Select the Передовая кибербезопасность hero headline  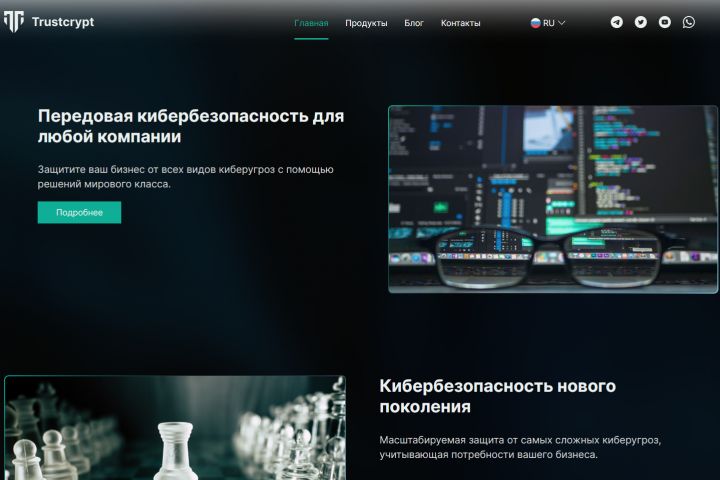click(x=191, y=126)
